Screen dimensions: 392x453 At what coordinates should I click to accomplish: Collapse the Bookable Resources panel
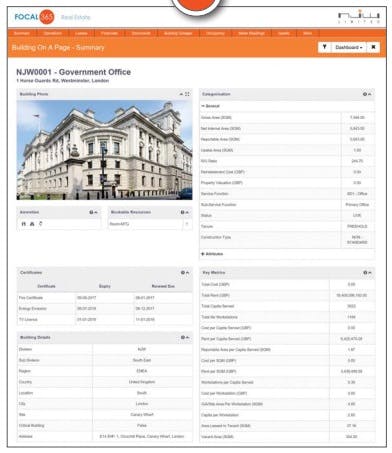pos(187,212)
